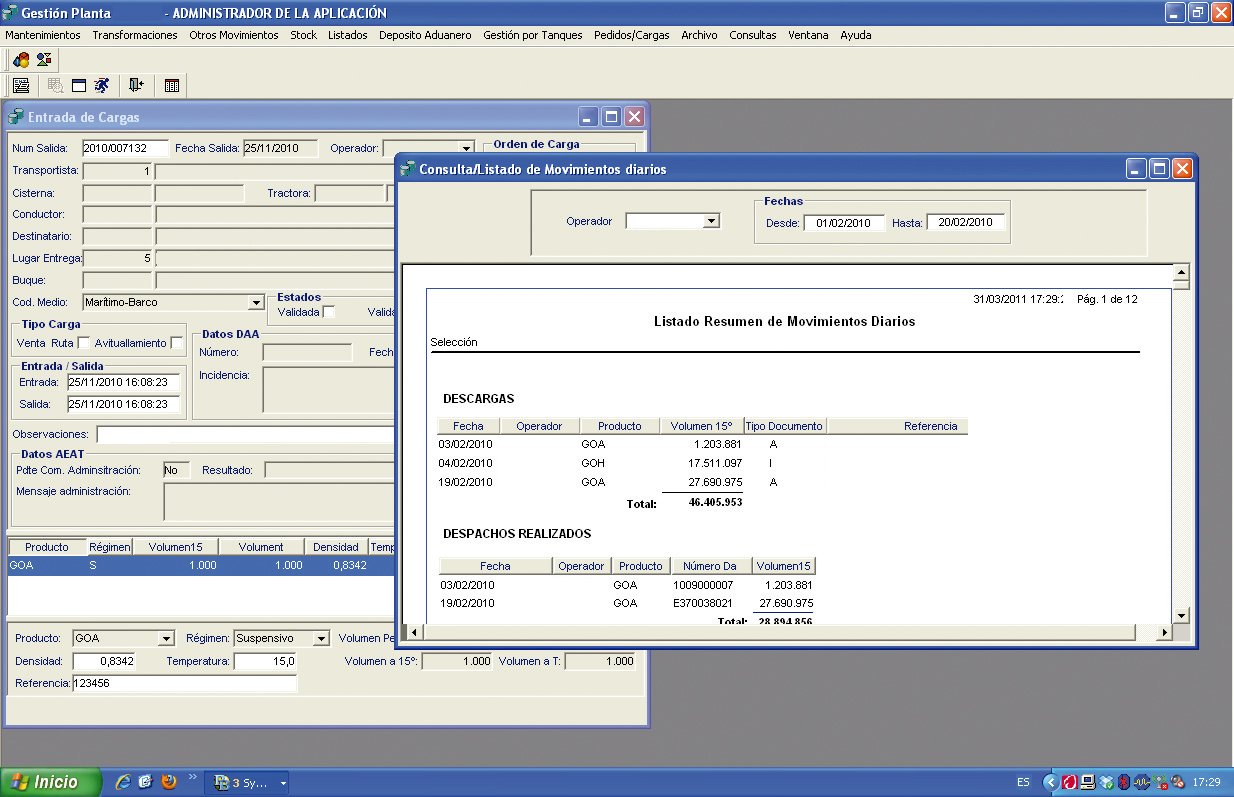Enable the Ruta checkbox under Tipo Carga
1234x797 pixels.
tap(84, 343)
